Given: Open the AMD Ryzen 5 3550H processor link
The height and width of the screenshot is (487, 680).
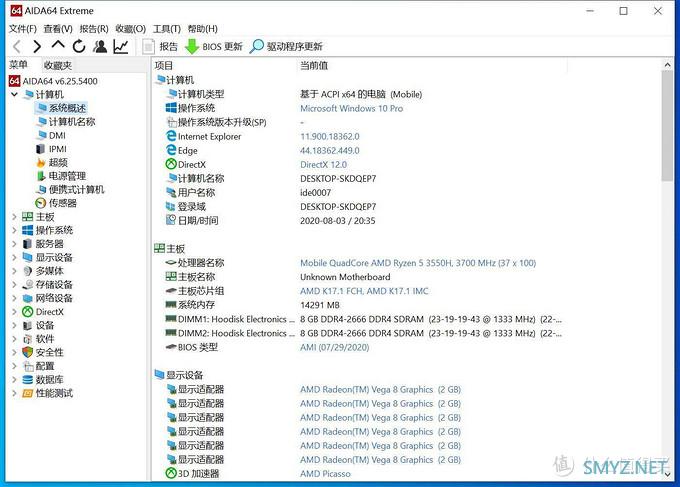Looking at the screenshot, I should (x=418, y=263).
